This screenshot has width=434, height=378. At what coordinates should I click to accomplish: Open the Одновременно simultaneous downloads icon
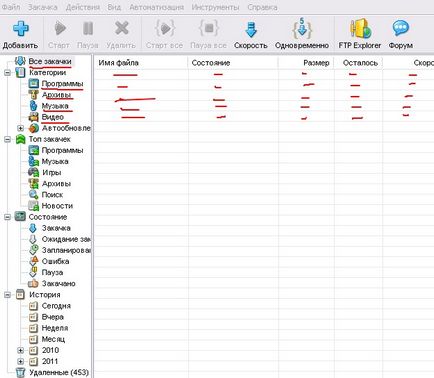[302, 28]
